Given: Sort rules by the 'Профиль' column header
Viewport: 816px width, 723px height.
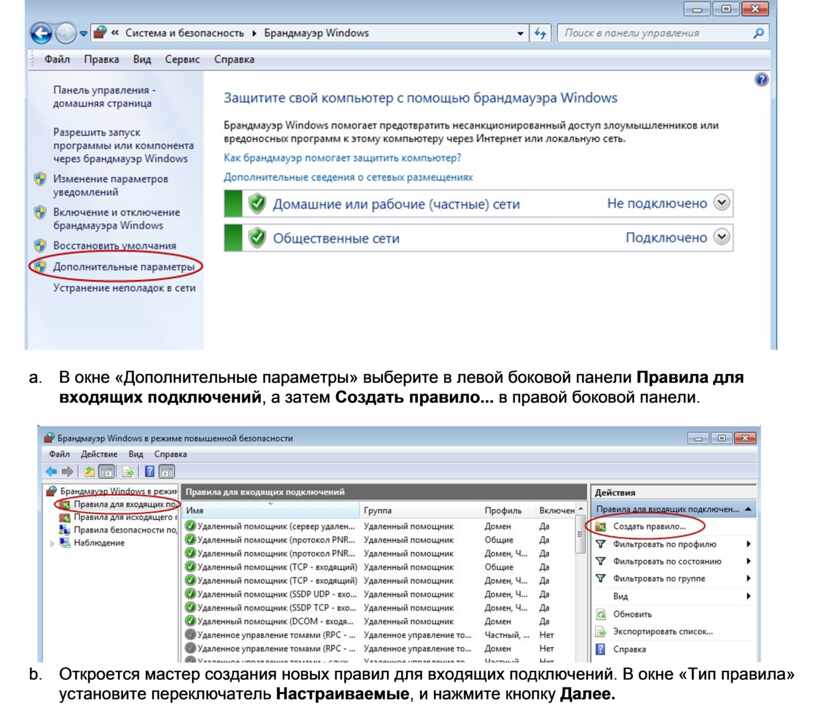Looking at the screenshot, I should click(x=508, y=510).
